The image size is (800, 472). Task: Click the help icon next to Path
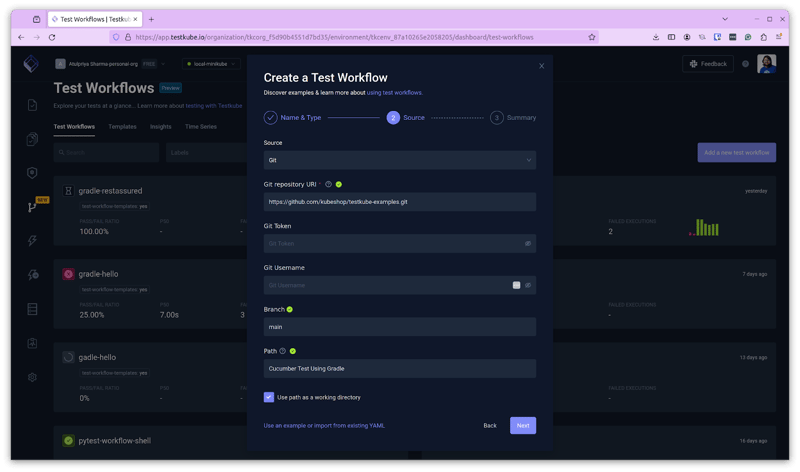tap(283, 351)
